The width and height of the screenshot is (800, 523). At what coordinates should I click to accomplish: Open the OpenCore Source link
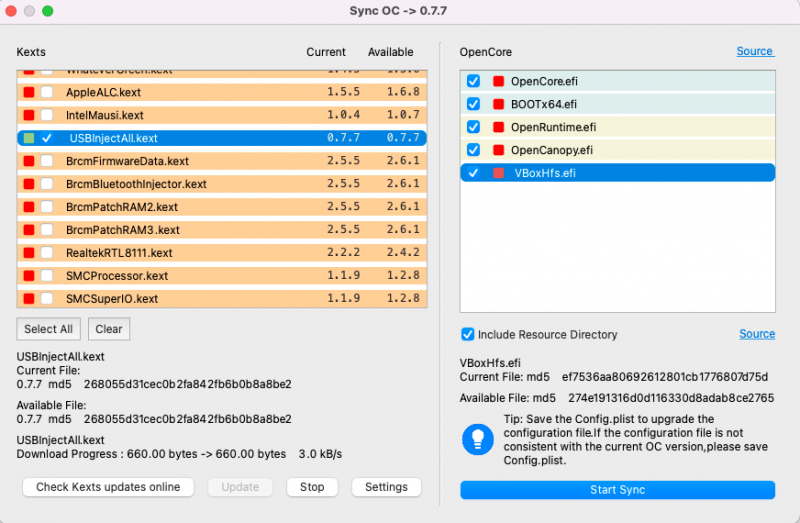tap(754, 51)
